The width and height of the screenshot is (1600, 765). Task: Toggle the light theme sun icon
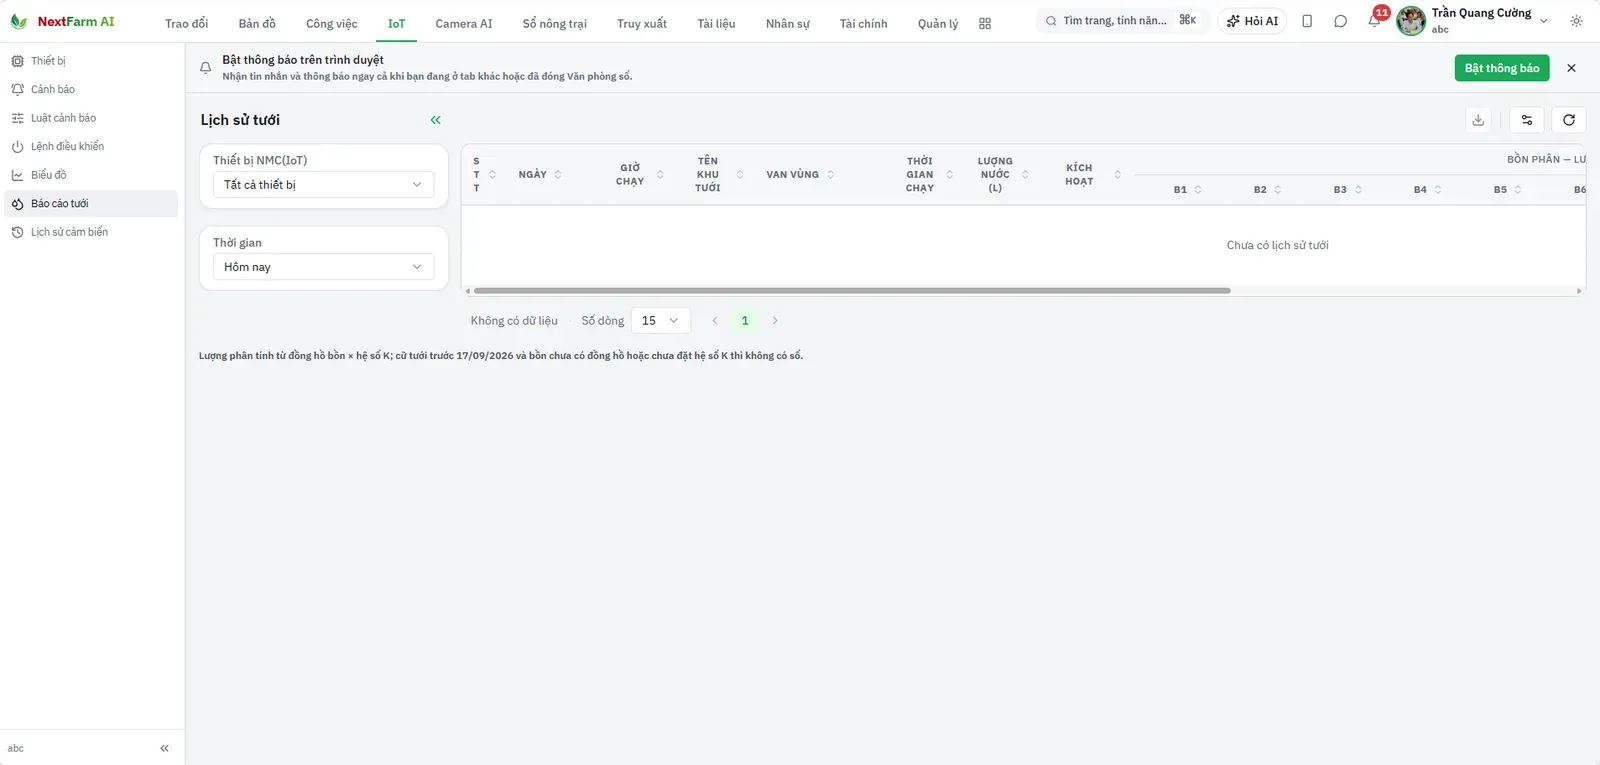click(1577, 21)
